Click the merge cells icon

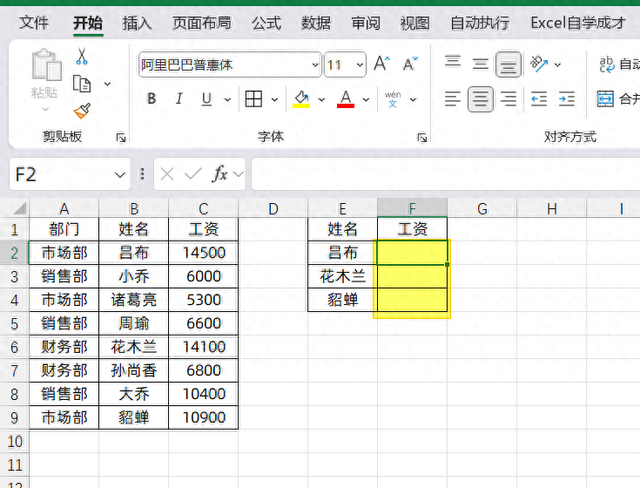click(605, 99)
